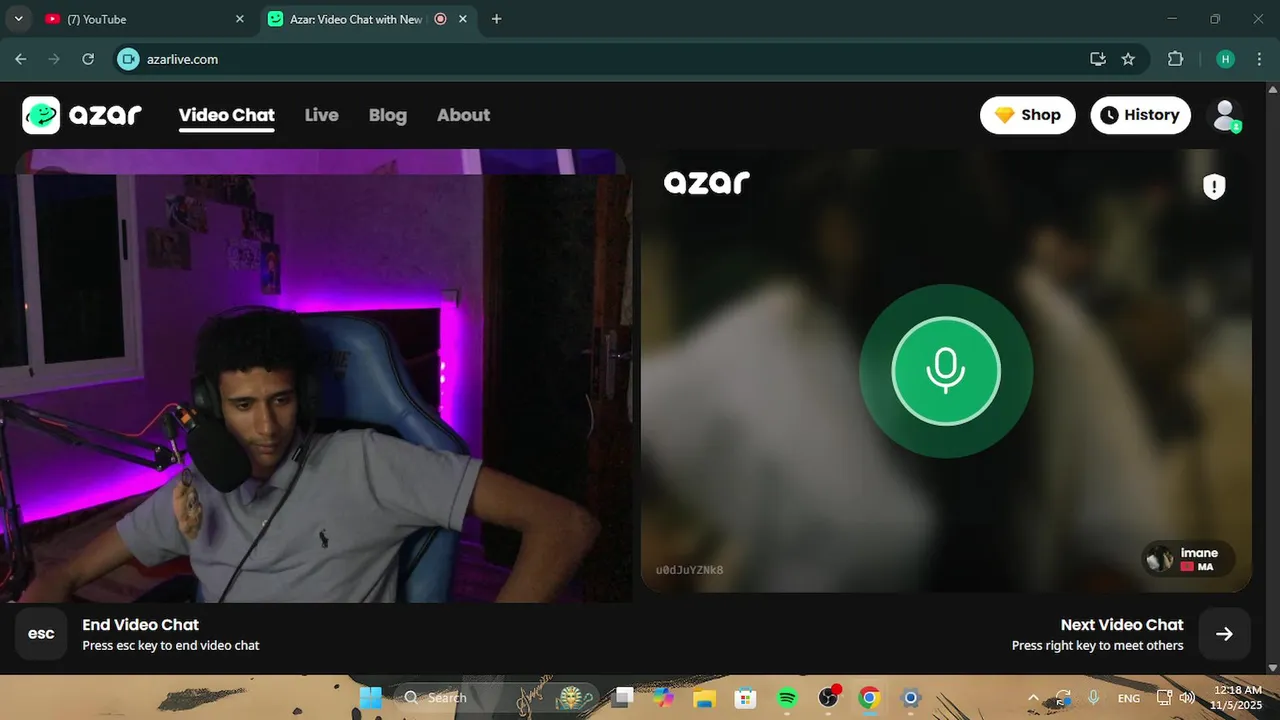The width and height of the screenshot is (1280, 720).
Task: Open the user profile avatar
Action: (x=1225, y=115)
